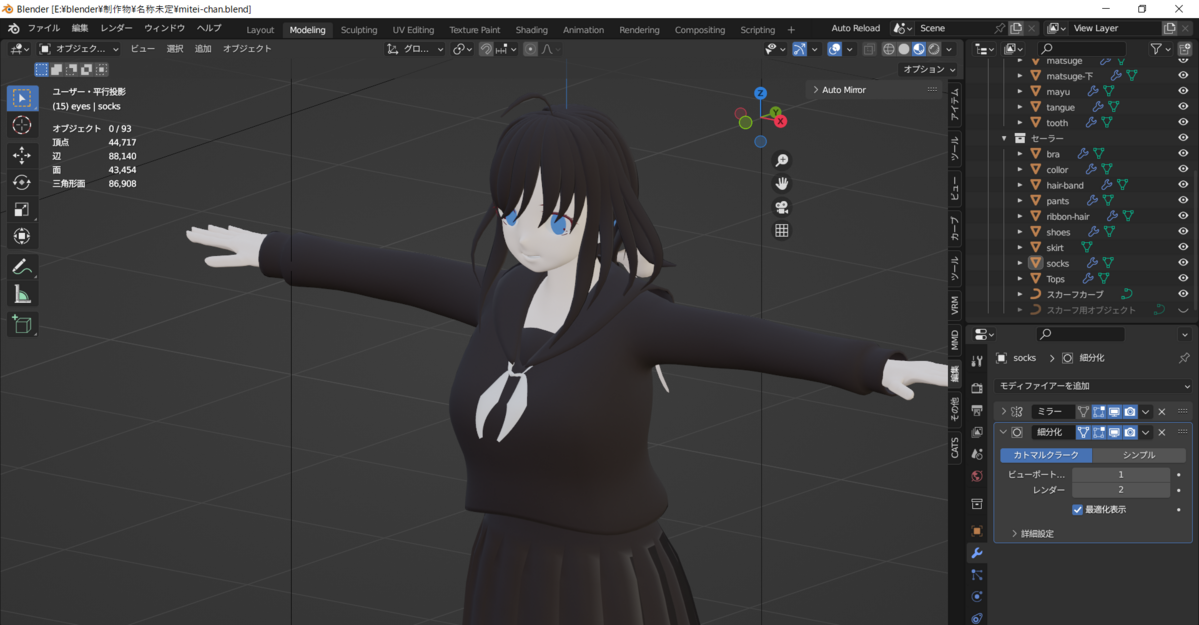Adjust the レンダー subdivision level field
The height and width of the screenshot is (625, 1199).
pos(1120,490)
